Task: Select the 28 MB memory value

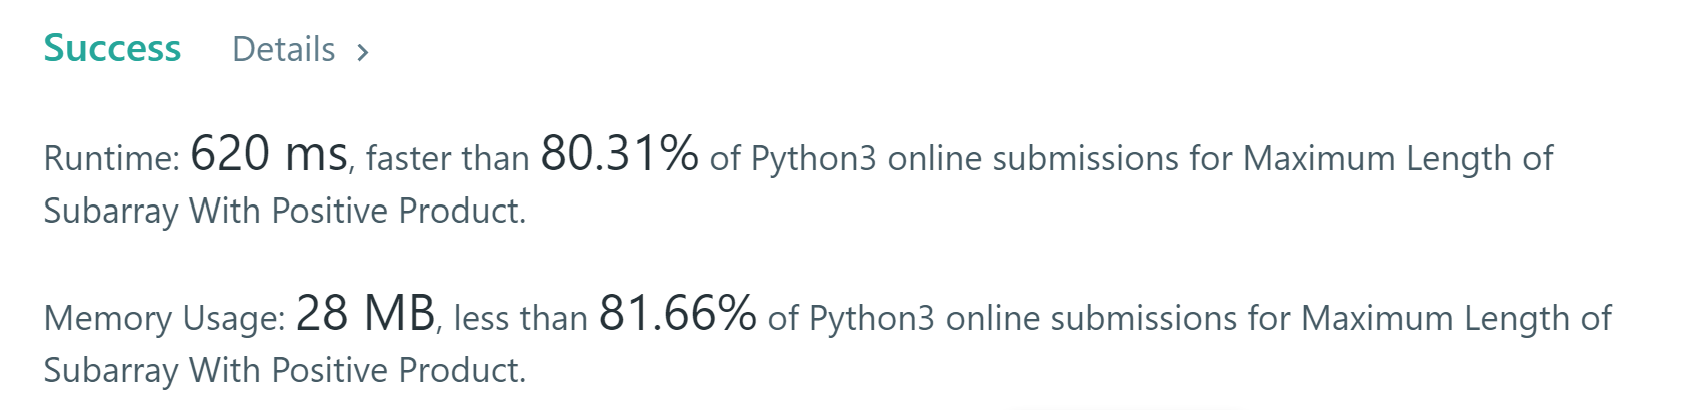Action: click(x=365, y=314)
